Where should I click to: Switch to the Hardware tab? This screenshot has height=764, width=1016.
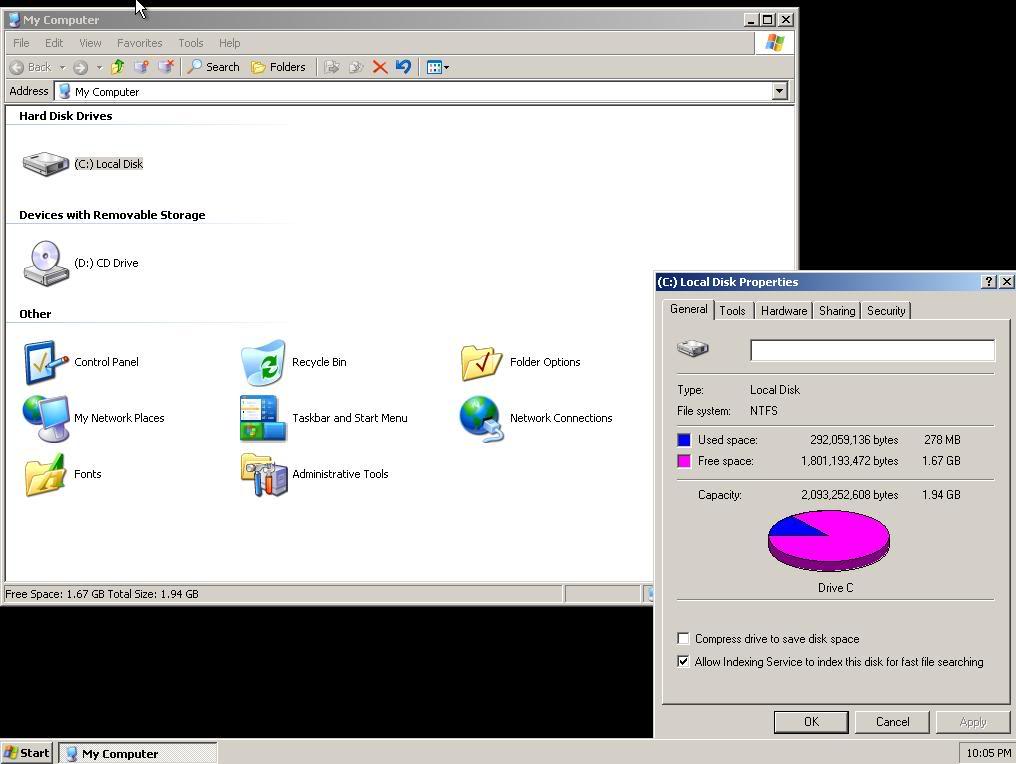[784, 310]
